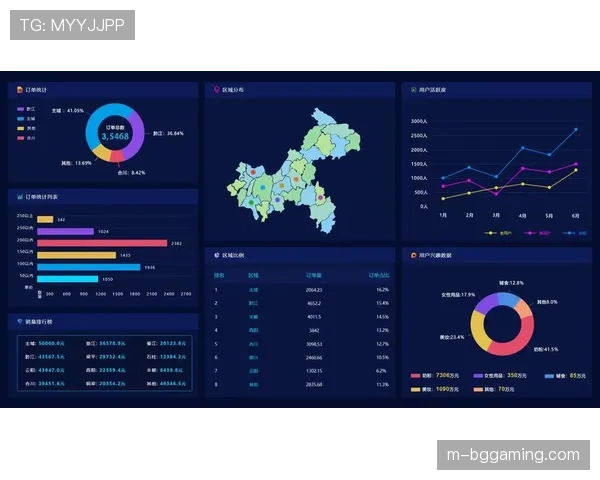Click the 6月 peak point on blue line

[x=575, y=129]
